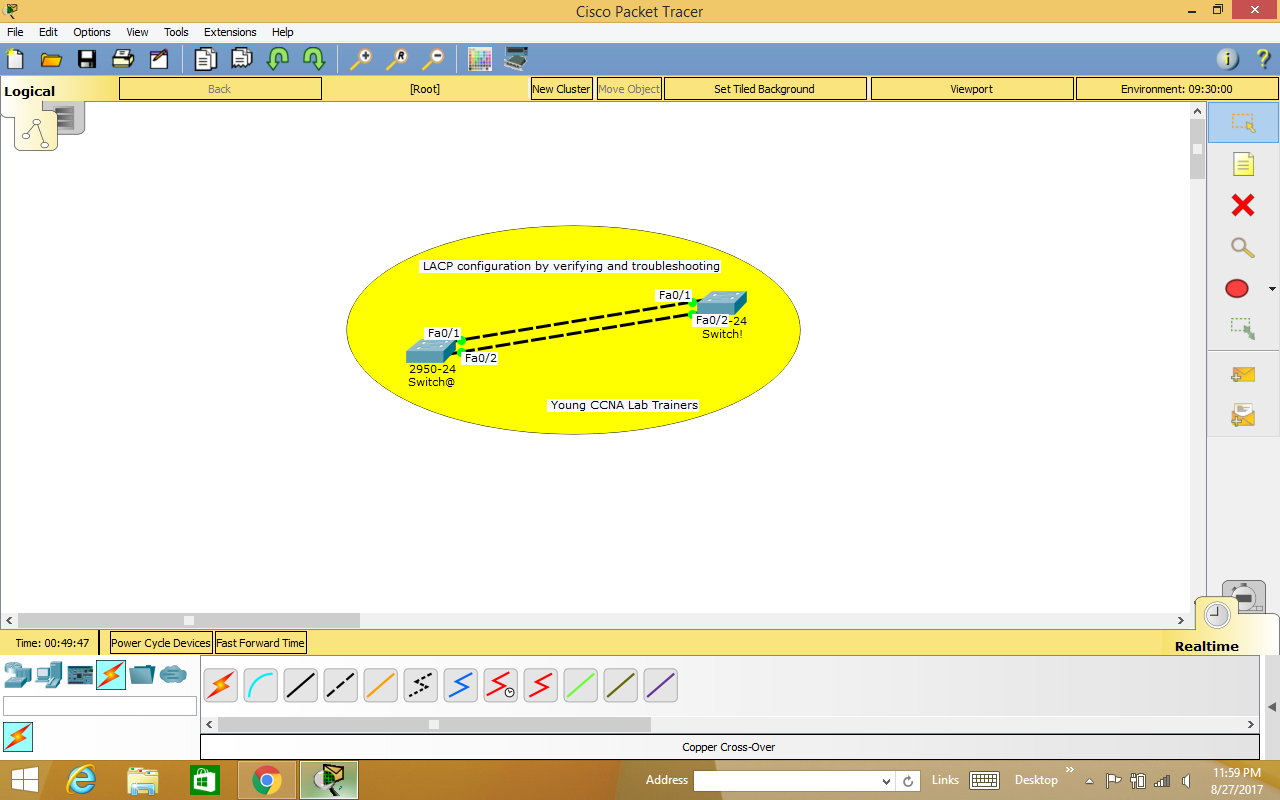Click Power Cycle Devices
1280x800 pixels.
(161, 643)
